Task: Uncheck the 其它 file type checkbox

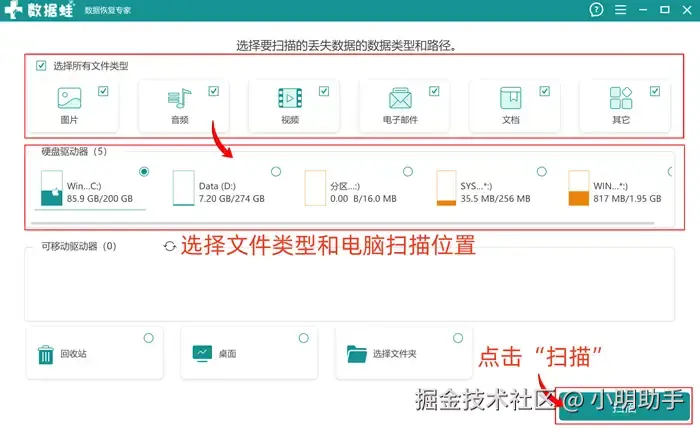Action: point(654,91)
